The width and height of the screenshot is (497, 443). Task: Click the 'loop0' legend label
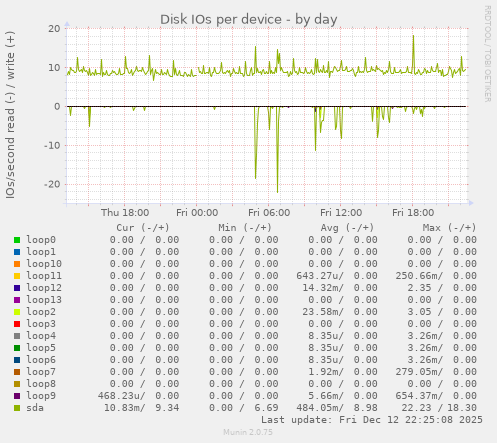tap(41, 240)
